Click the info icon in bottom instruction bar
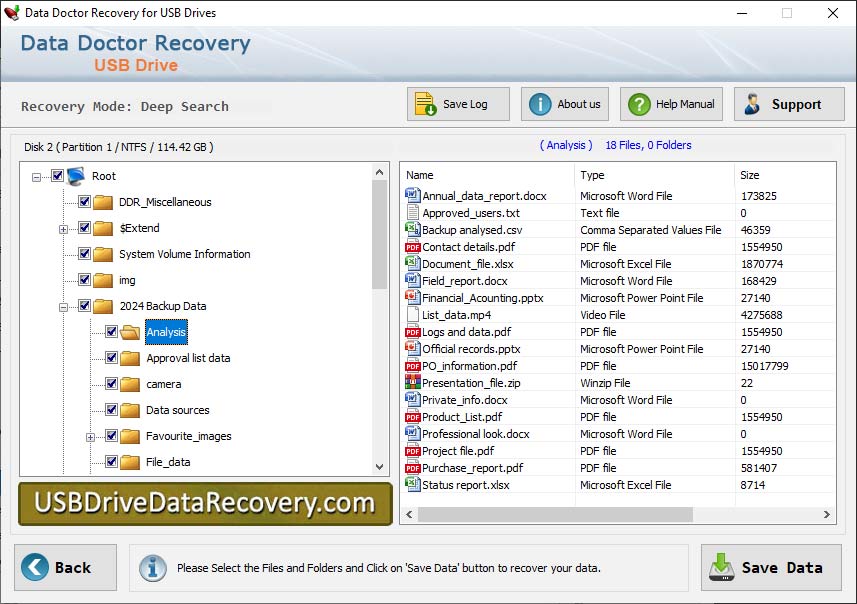857x604 pixels. point(152,568)
